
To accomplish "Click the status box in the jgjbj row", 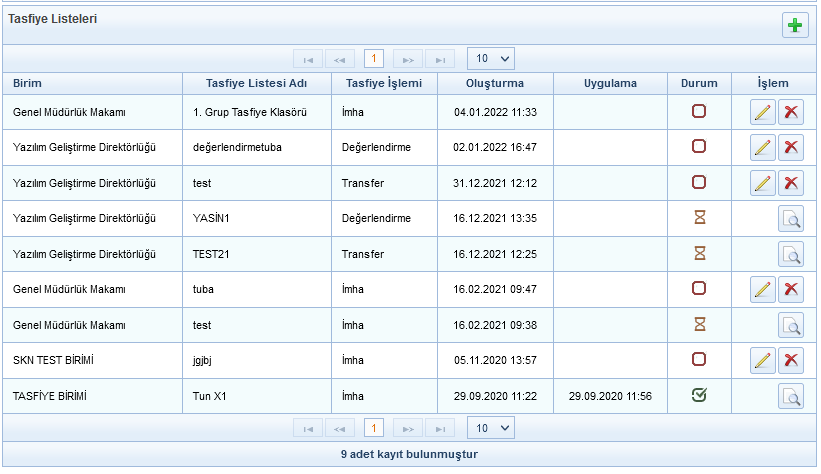I will click(699, 359).
